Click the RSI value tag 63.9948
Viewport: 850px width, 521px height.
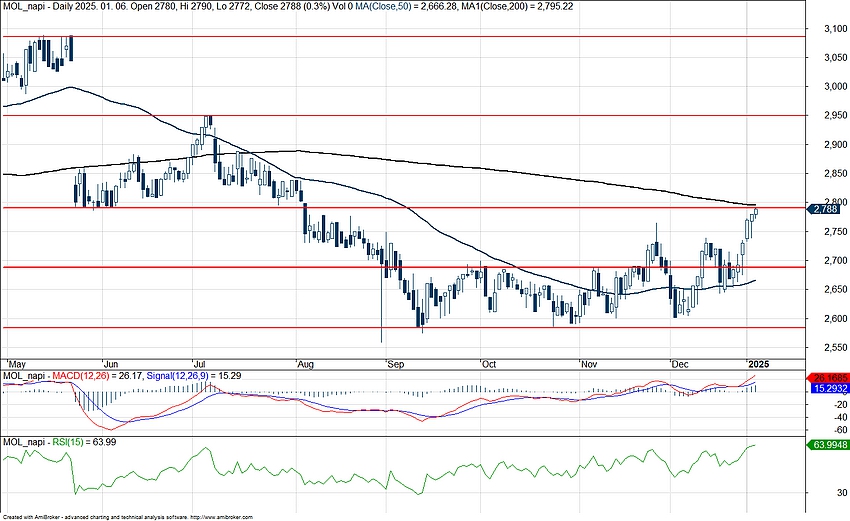tap(828, 445)
